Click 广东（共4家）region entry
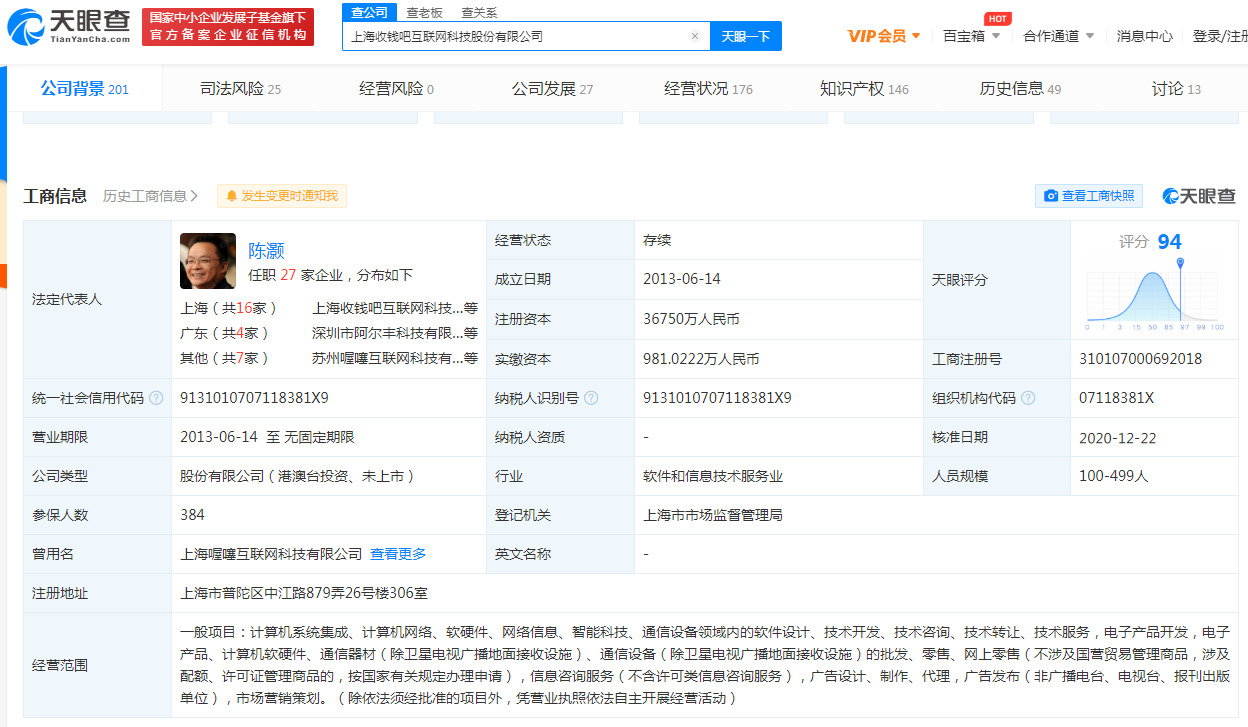This screenshot has width=1248, height=727. [226, 333]
